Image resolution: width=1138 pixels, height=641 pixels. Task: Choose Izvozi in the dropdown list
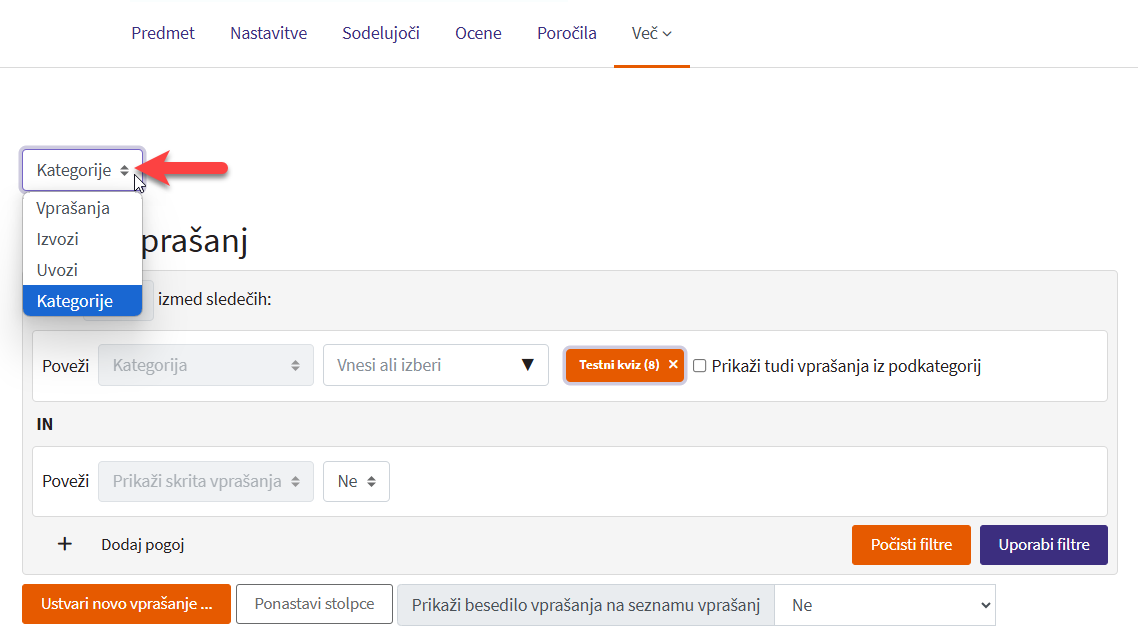(58, 240)
